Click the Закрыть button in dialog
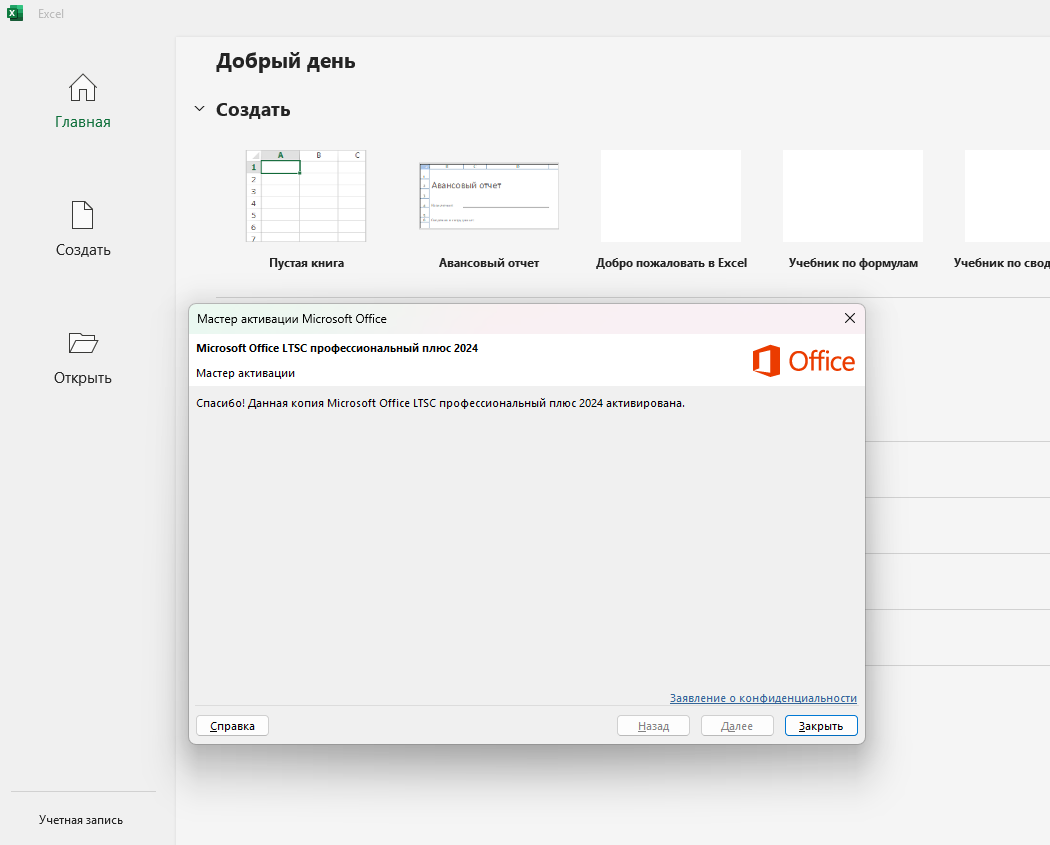The image size is (1050, 845). point(821,726)
